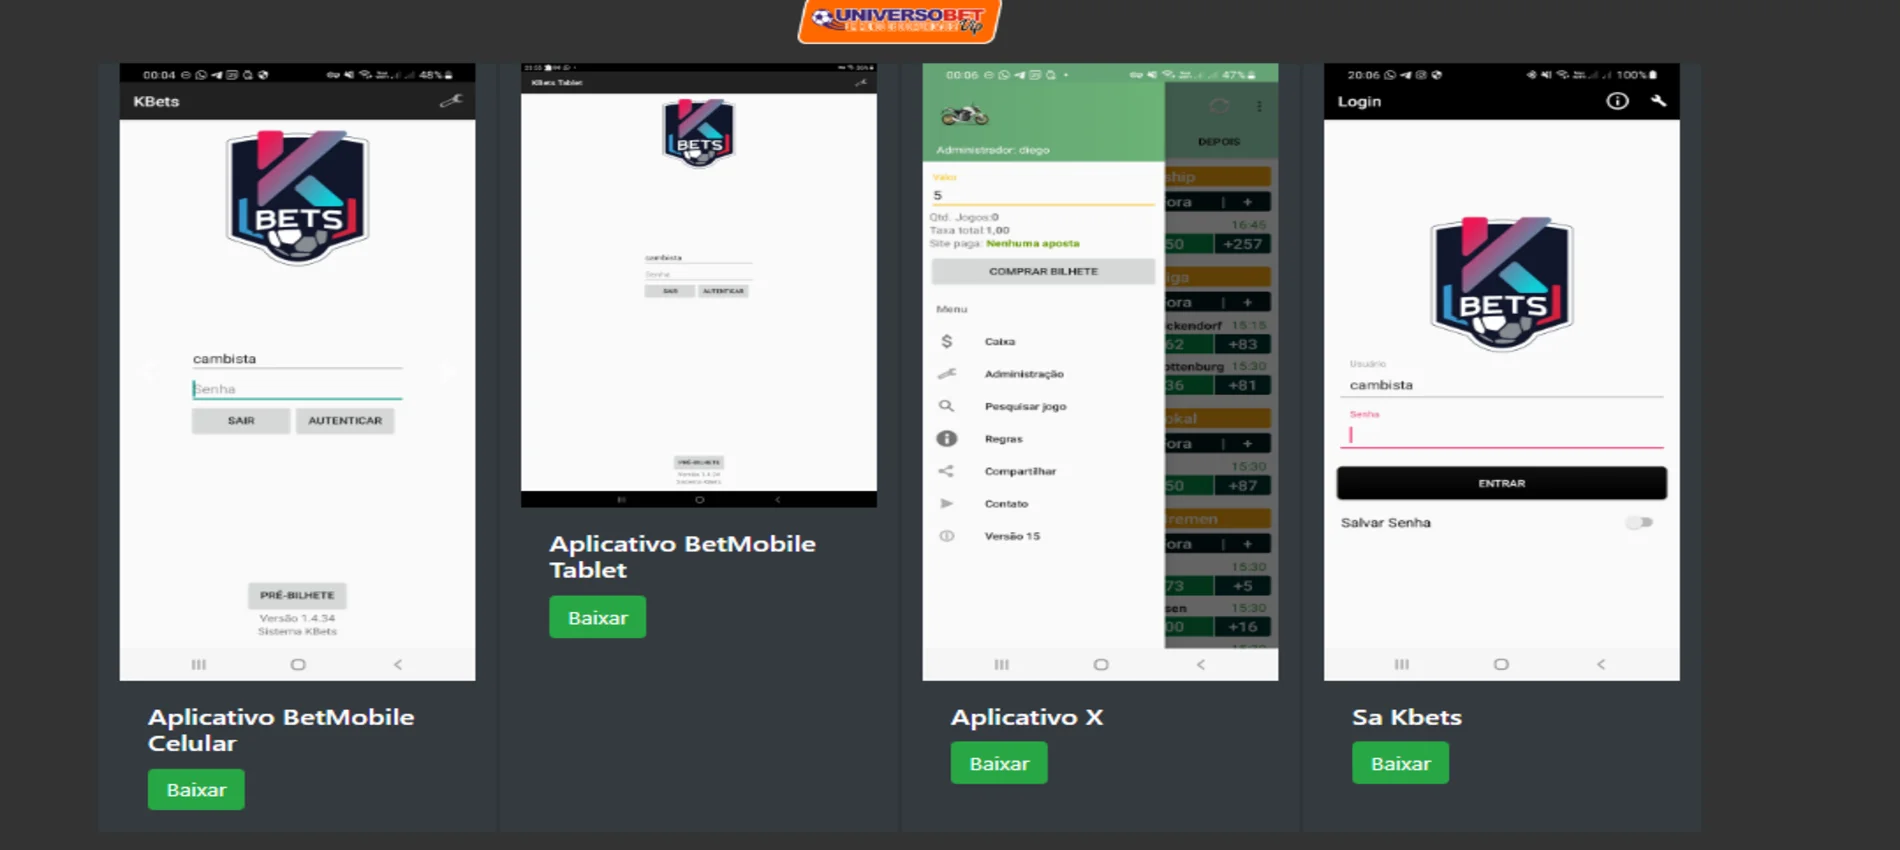This screenshot has height=850, width=1900.
Task: Click wrench icon in Login screenshot header
Action: point(1659,101)
